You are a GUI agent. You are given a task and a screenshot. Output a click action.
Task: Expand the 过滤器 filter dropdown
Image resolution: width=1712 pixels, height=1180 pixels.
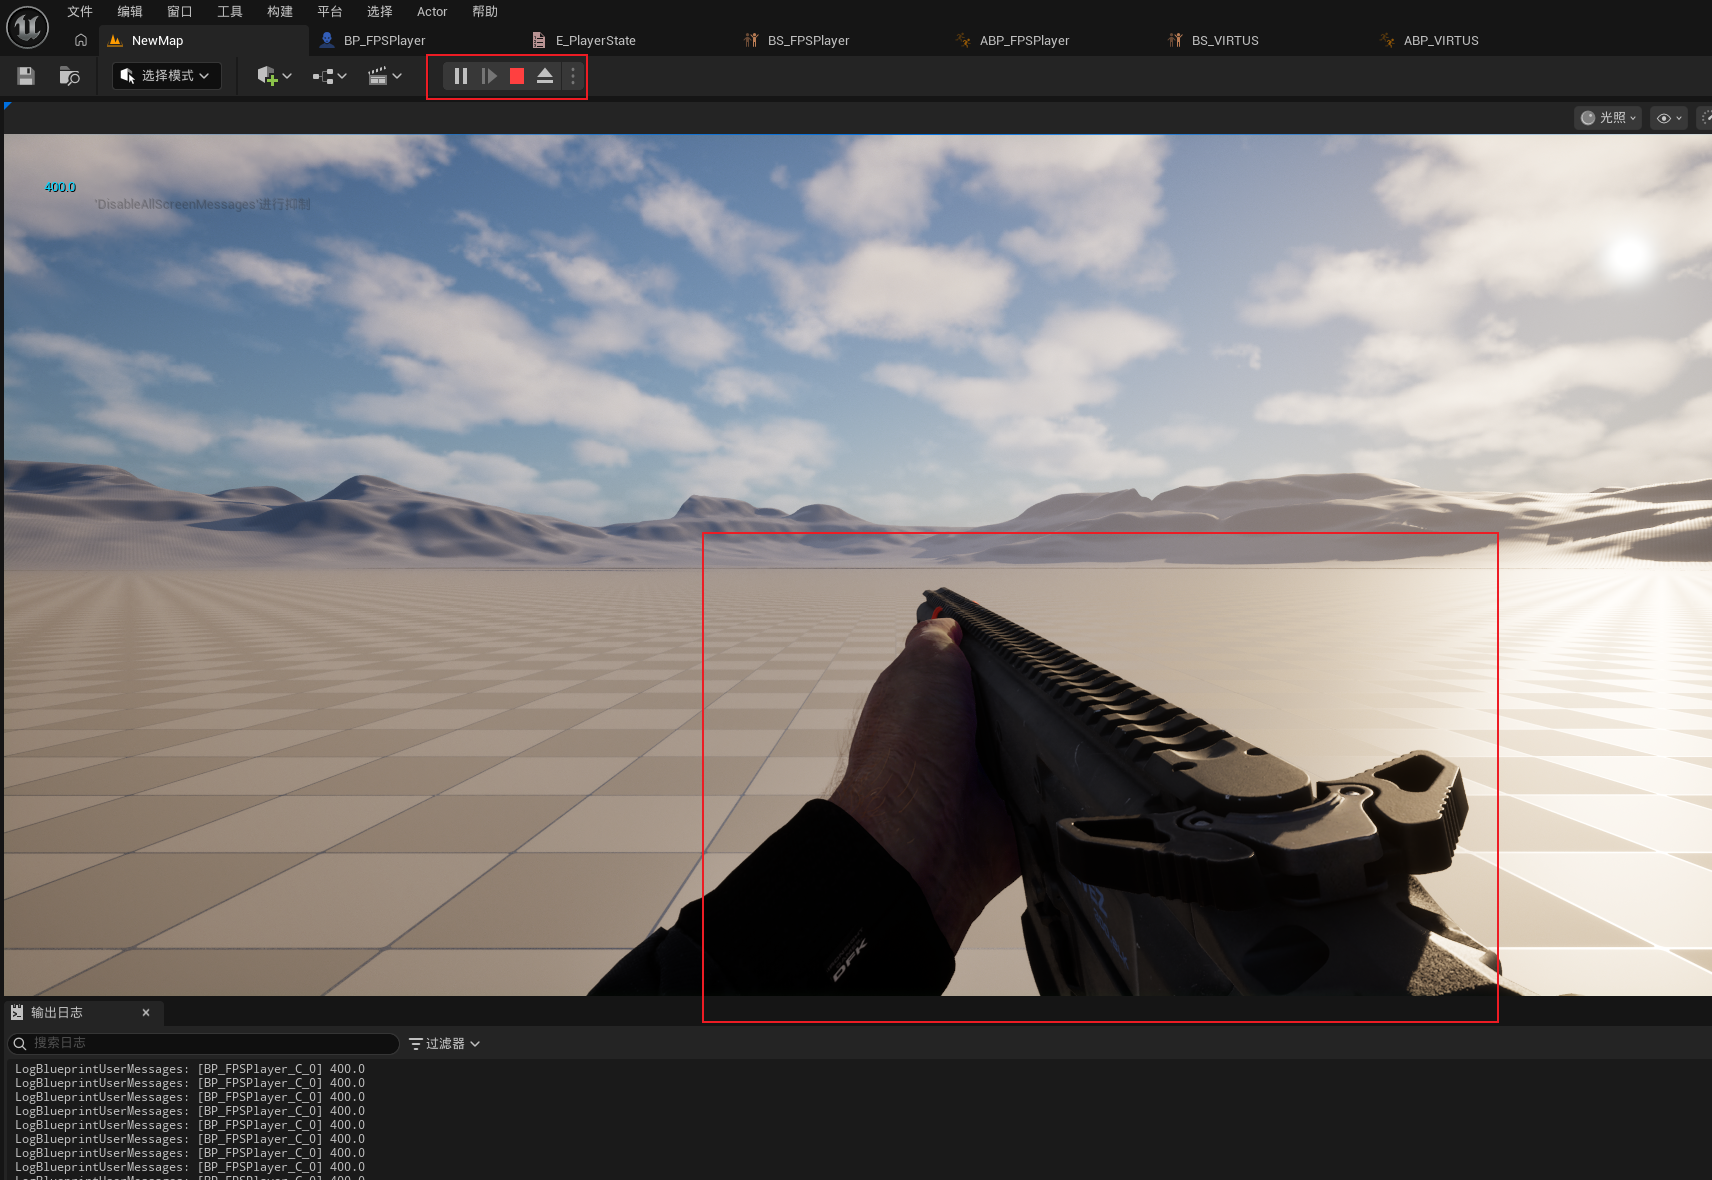pos(445,1043)
